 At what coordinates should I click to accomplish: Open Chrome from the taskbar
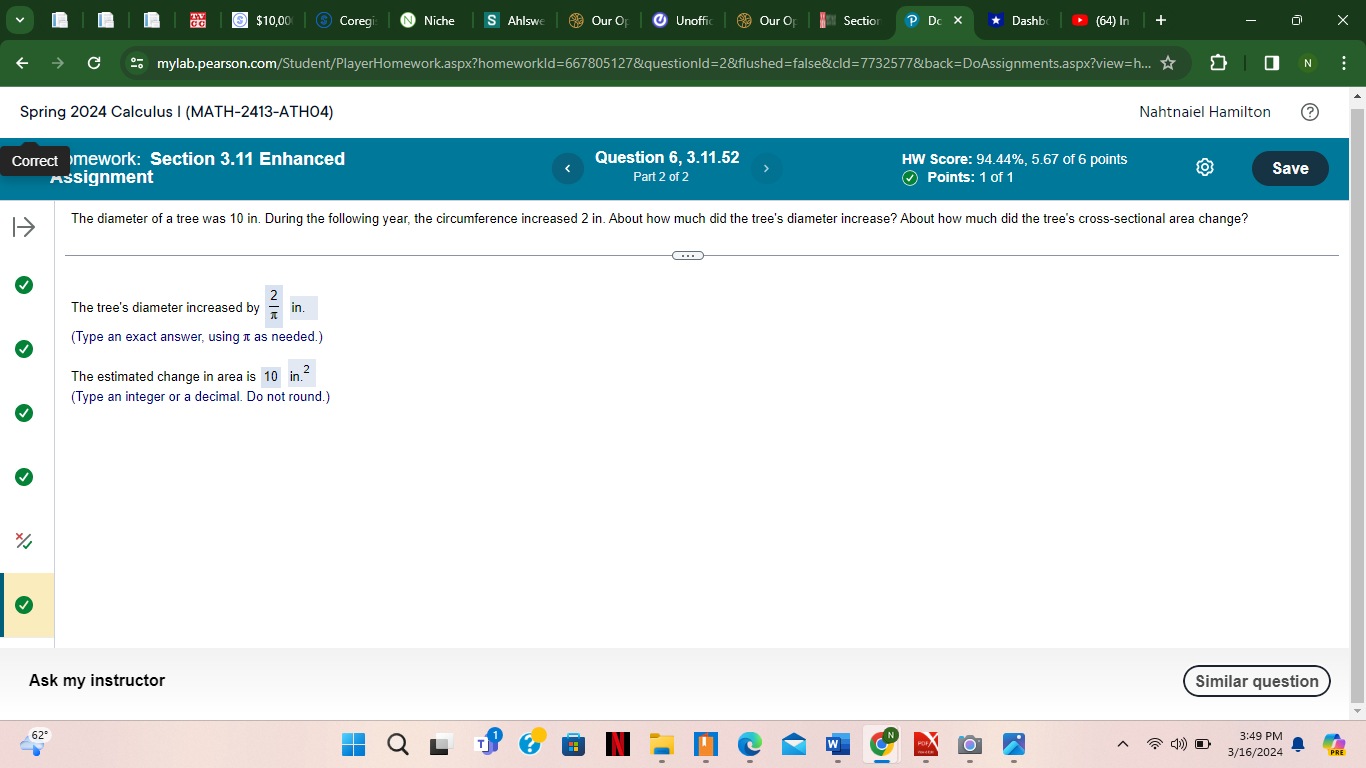[x=881, y=745]
